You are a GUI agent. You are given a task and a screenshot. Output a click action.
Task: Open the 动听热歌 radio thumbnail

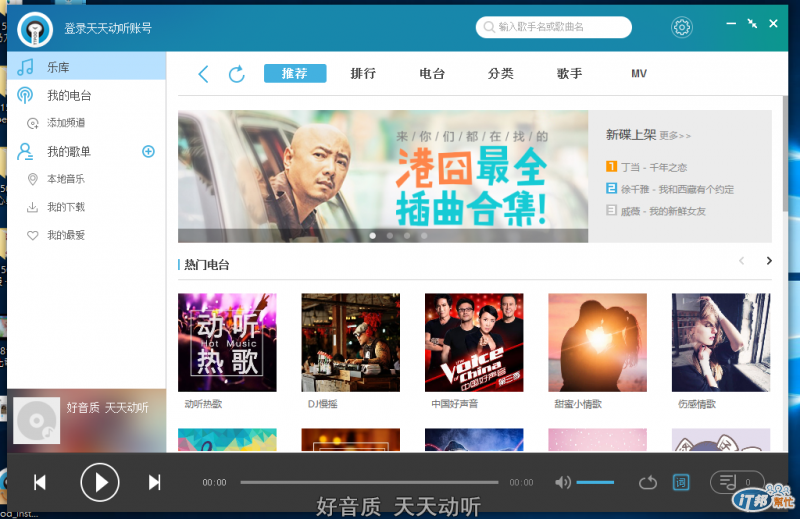[x=227, y=342]
